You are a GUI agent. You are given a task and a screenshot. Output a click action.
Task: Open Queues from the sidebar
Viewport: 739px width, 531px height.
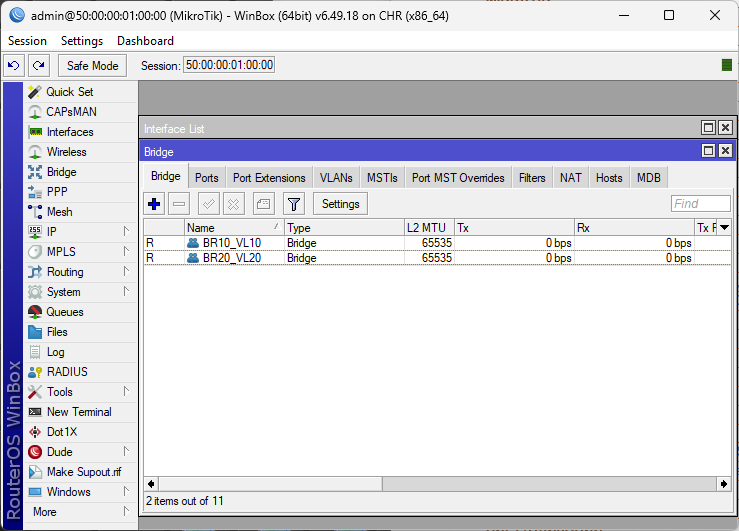[x=65, y=312]
